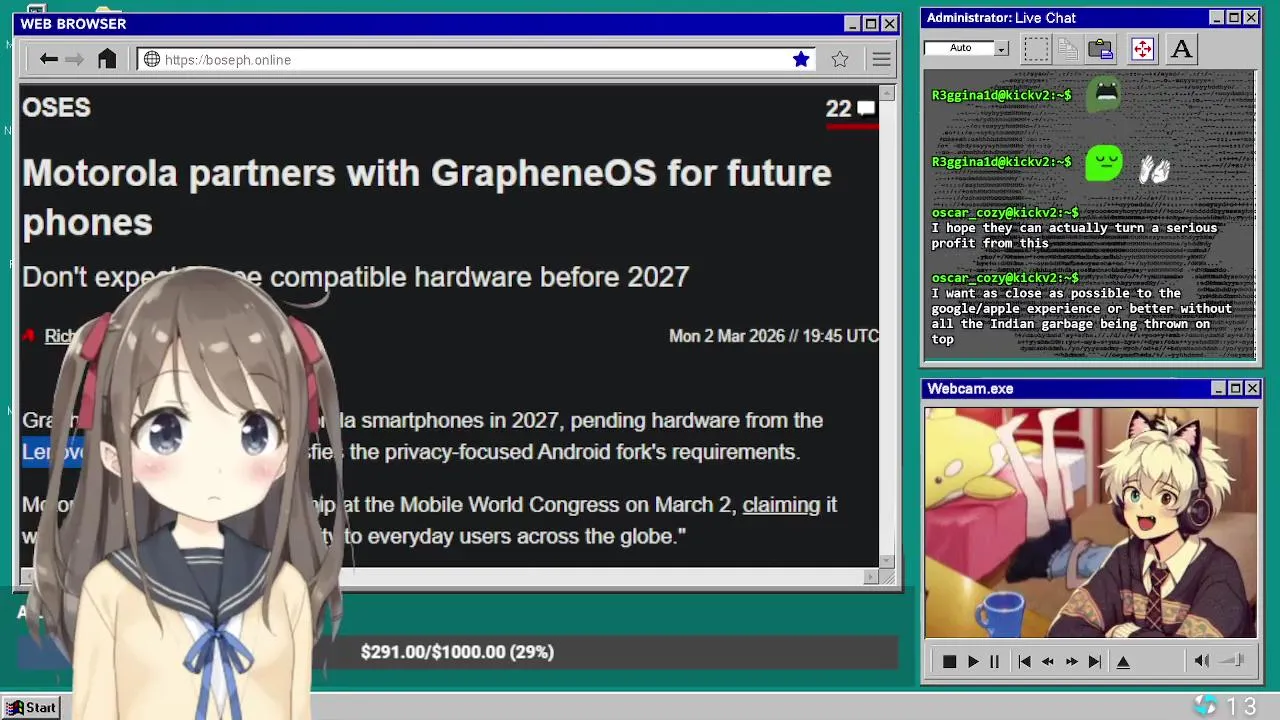Skip to previous track in Webcam.exe
Screen dimensions: 1280x720
coord(1024,661)
